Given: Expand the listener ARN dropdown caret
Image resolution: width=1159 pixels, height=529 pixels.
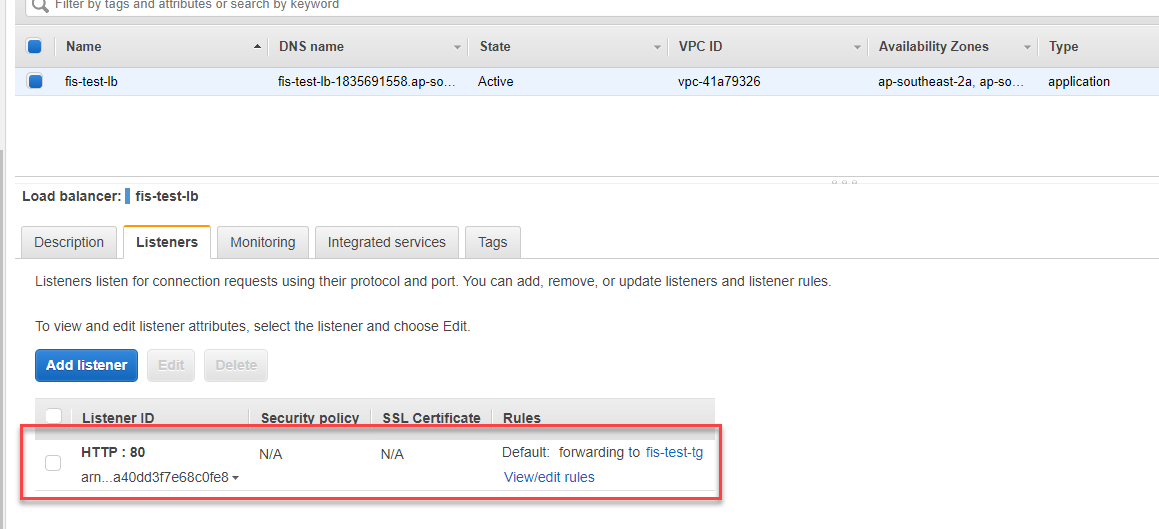Looking at the screenshot, I should coord(235,478).
